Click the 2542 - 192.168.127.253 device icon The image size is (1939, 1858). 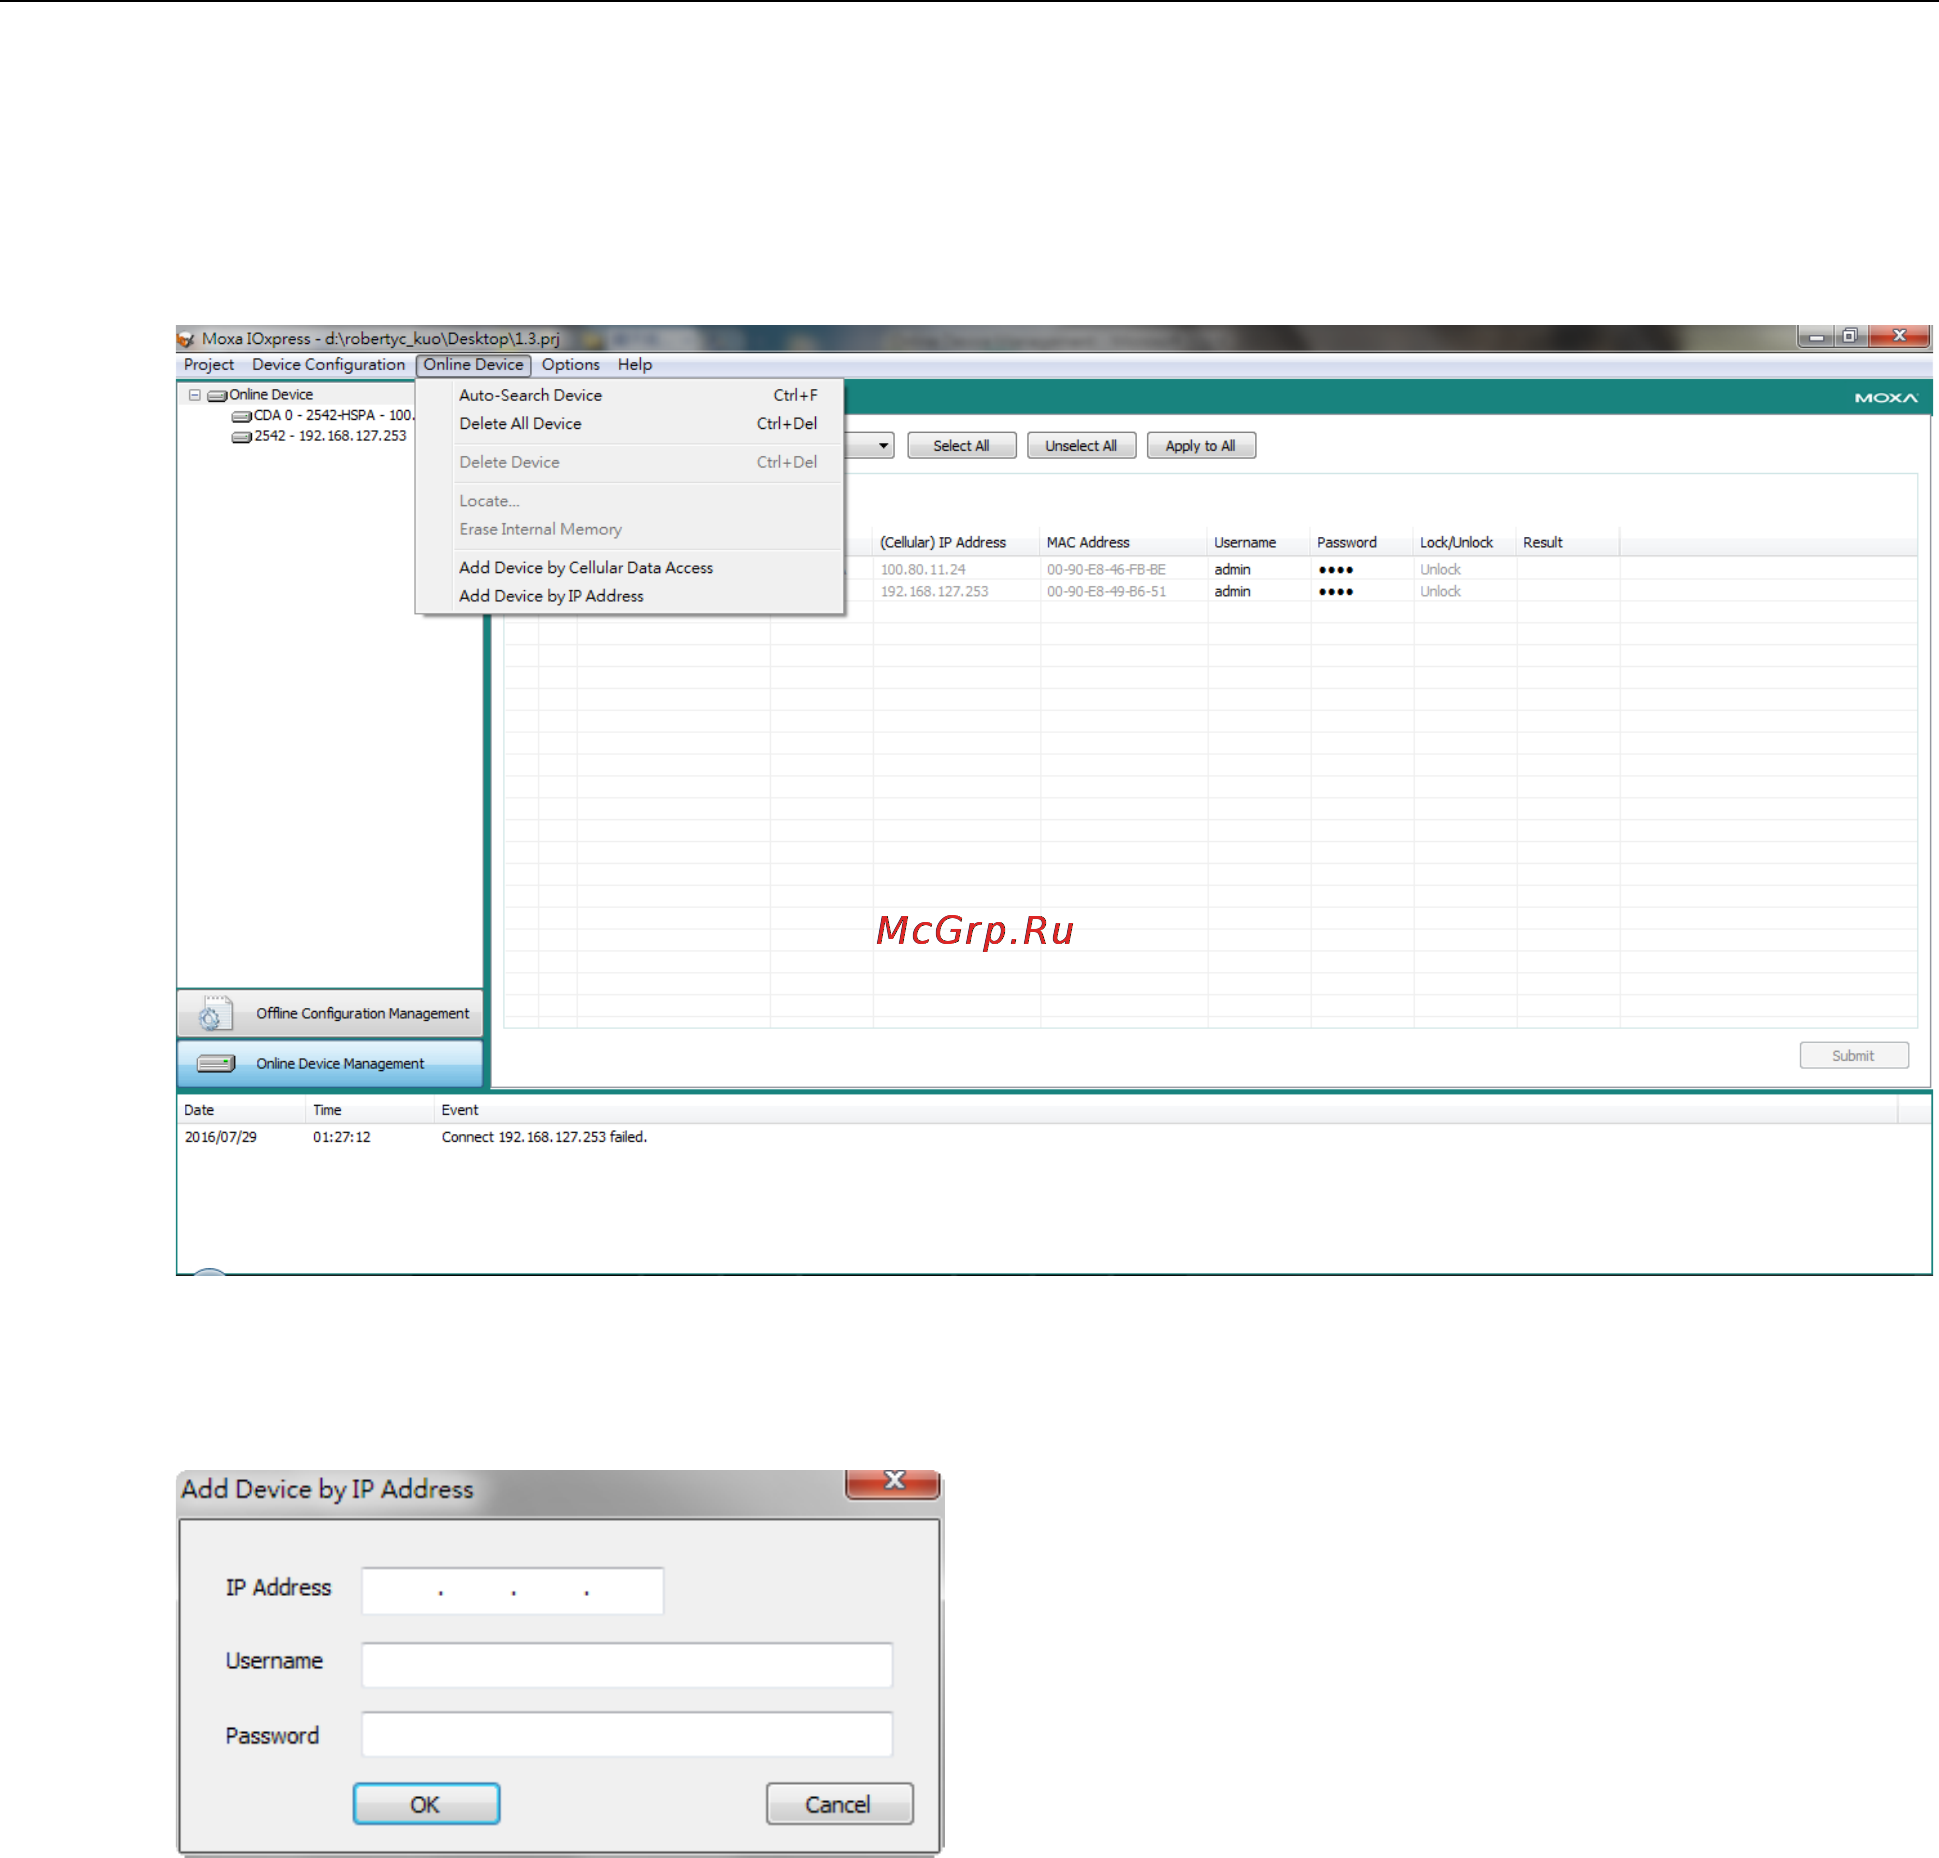point(241,437)
